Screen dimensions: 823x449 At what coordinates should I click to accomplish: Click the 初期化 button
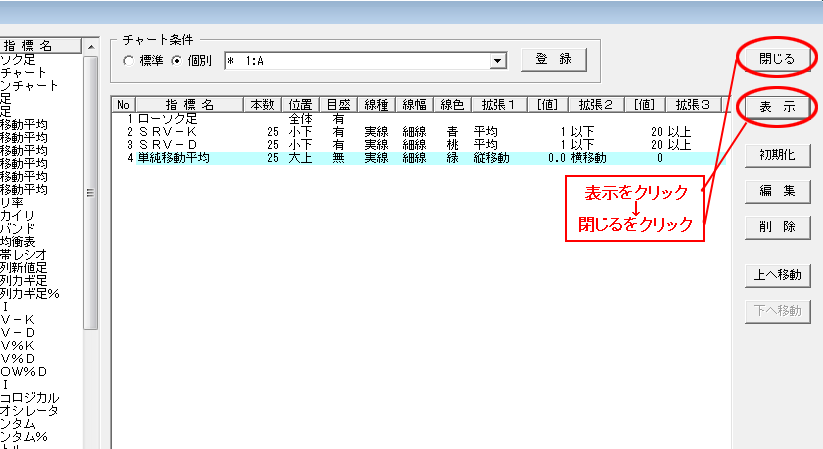[777, 155]
